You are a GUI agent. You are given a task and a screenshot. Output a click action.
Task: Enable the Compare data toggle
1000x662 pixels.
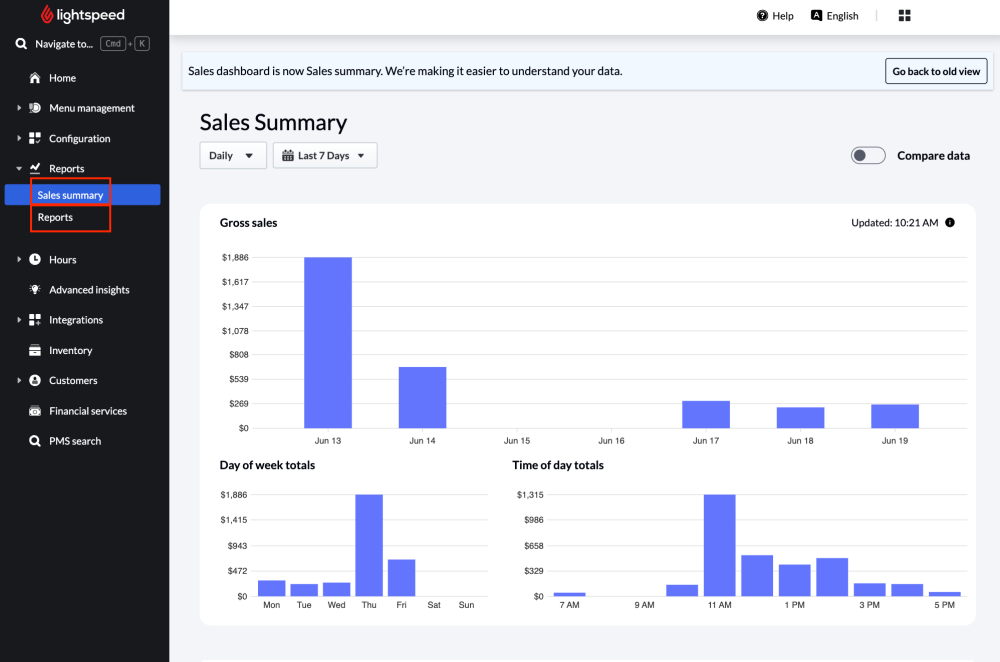868,155
